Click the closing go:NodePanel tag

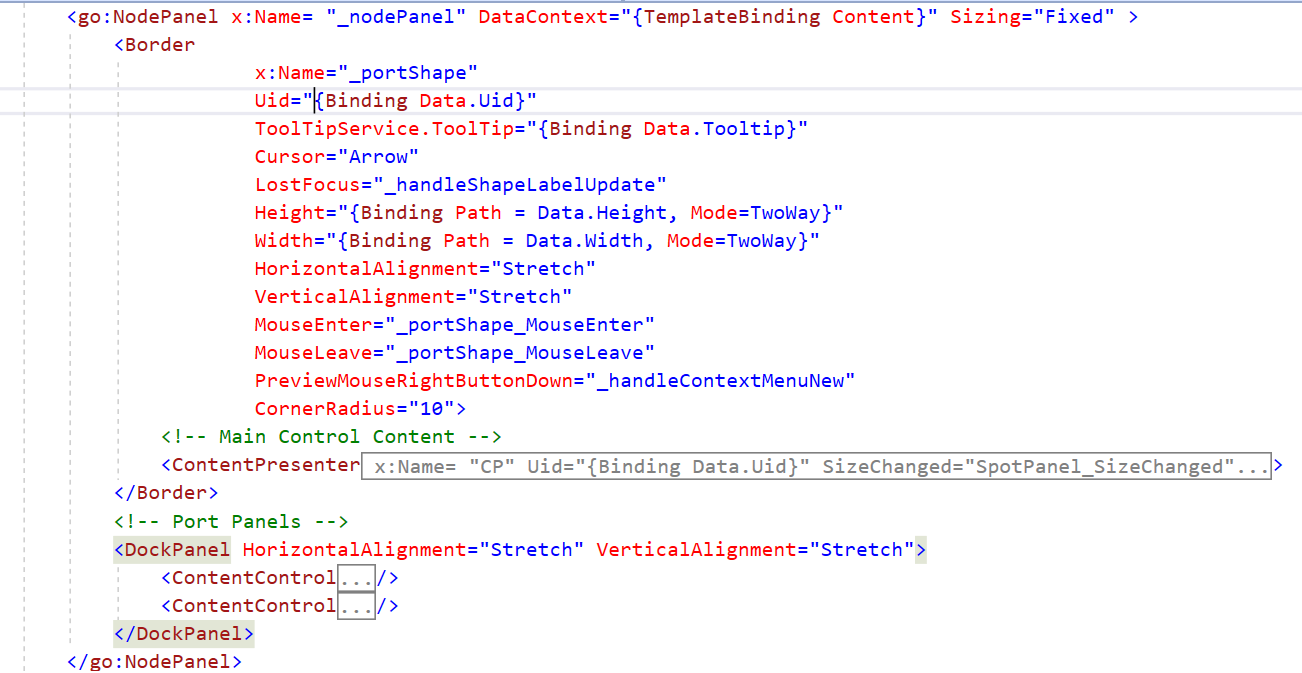click(x=154, y=661)
